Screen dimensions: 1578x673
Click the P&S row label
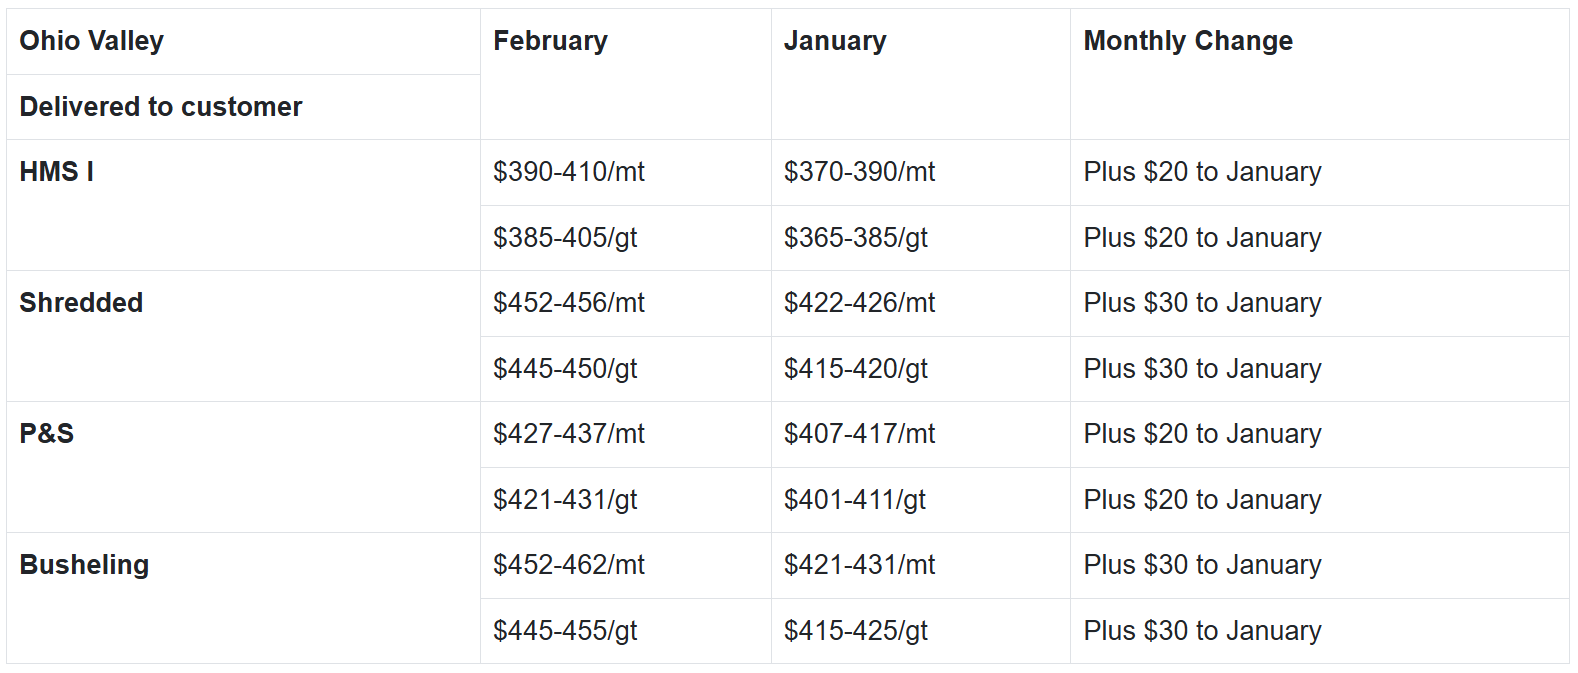click(x=47, y=434)
